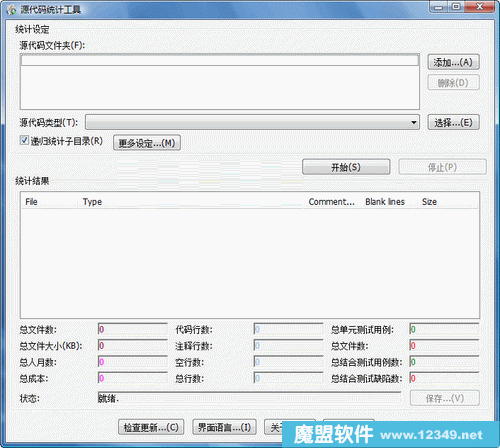Click the 总单元测试用例 value field
This screenshot has width=500, height=448.
point(444,329)
